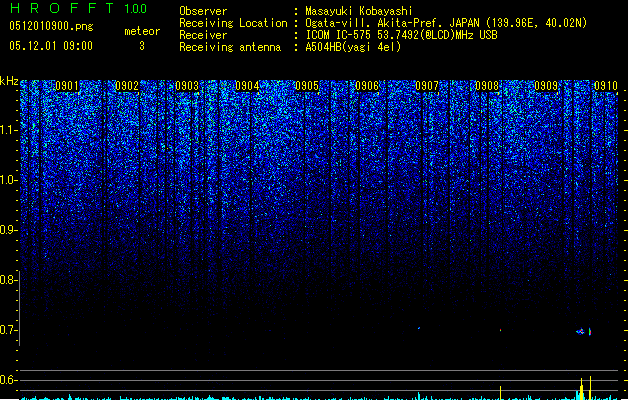Click the ICOM IC-575 receiver text

402,35
